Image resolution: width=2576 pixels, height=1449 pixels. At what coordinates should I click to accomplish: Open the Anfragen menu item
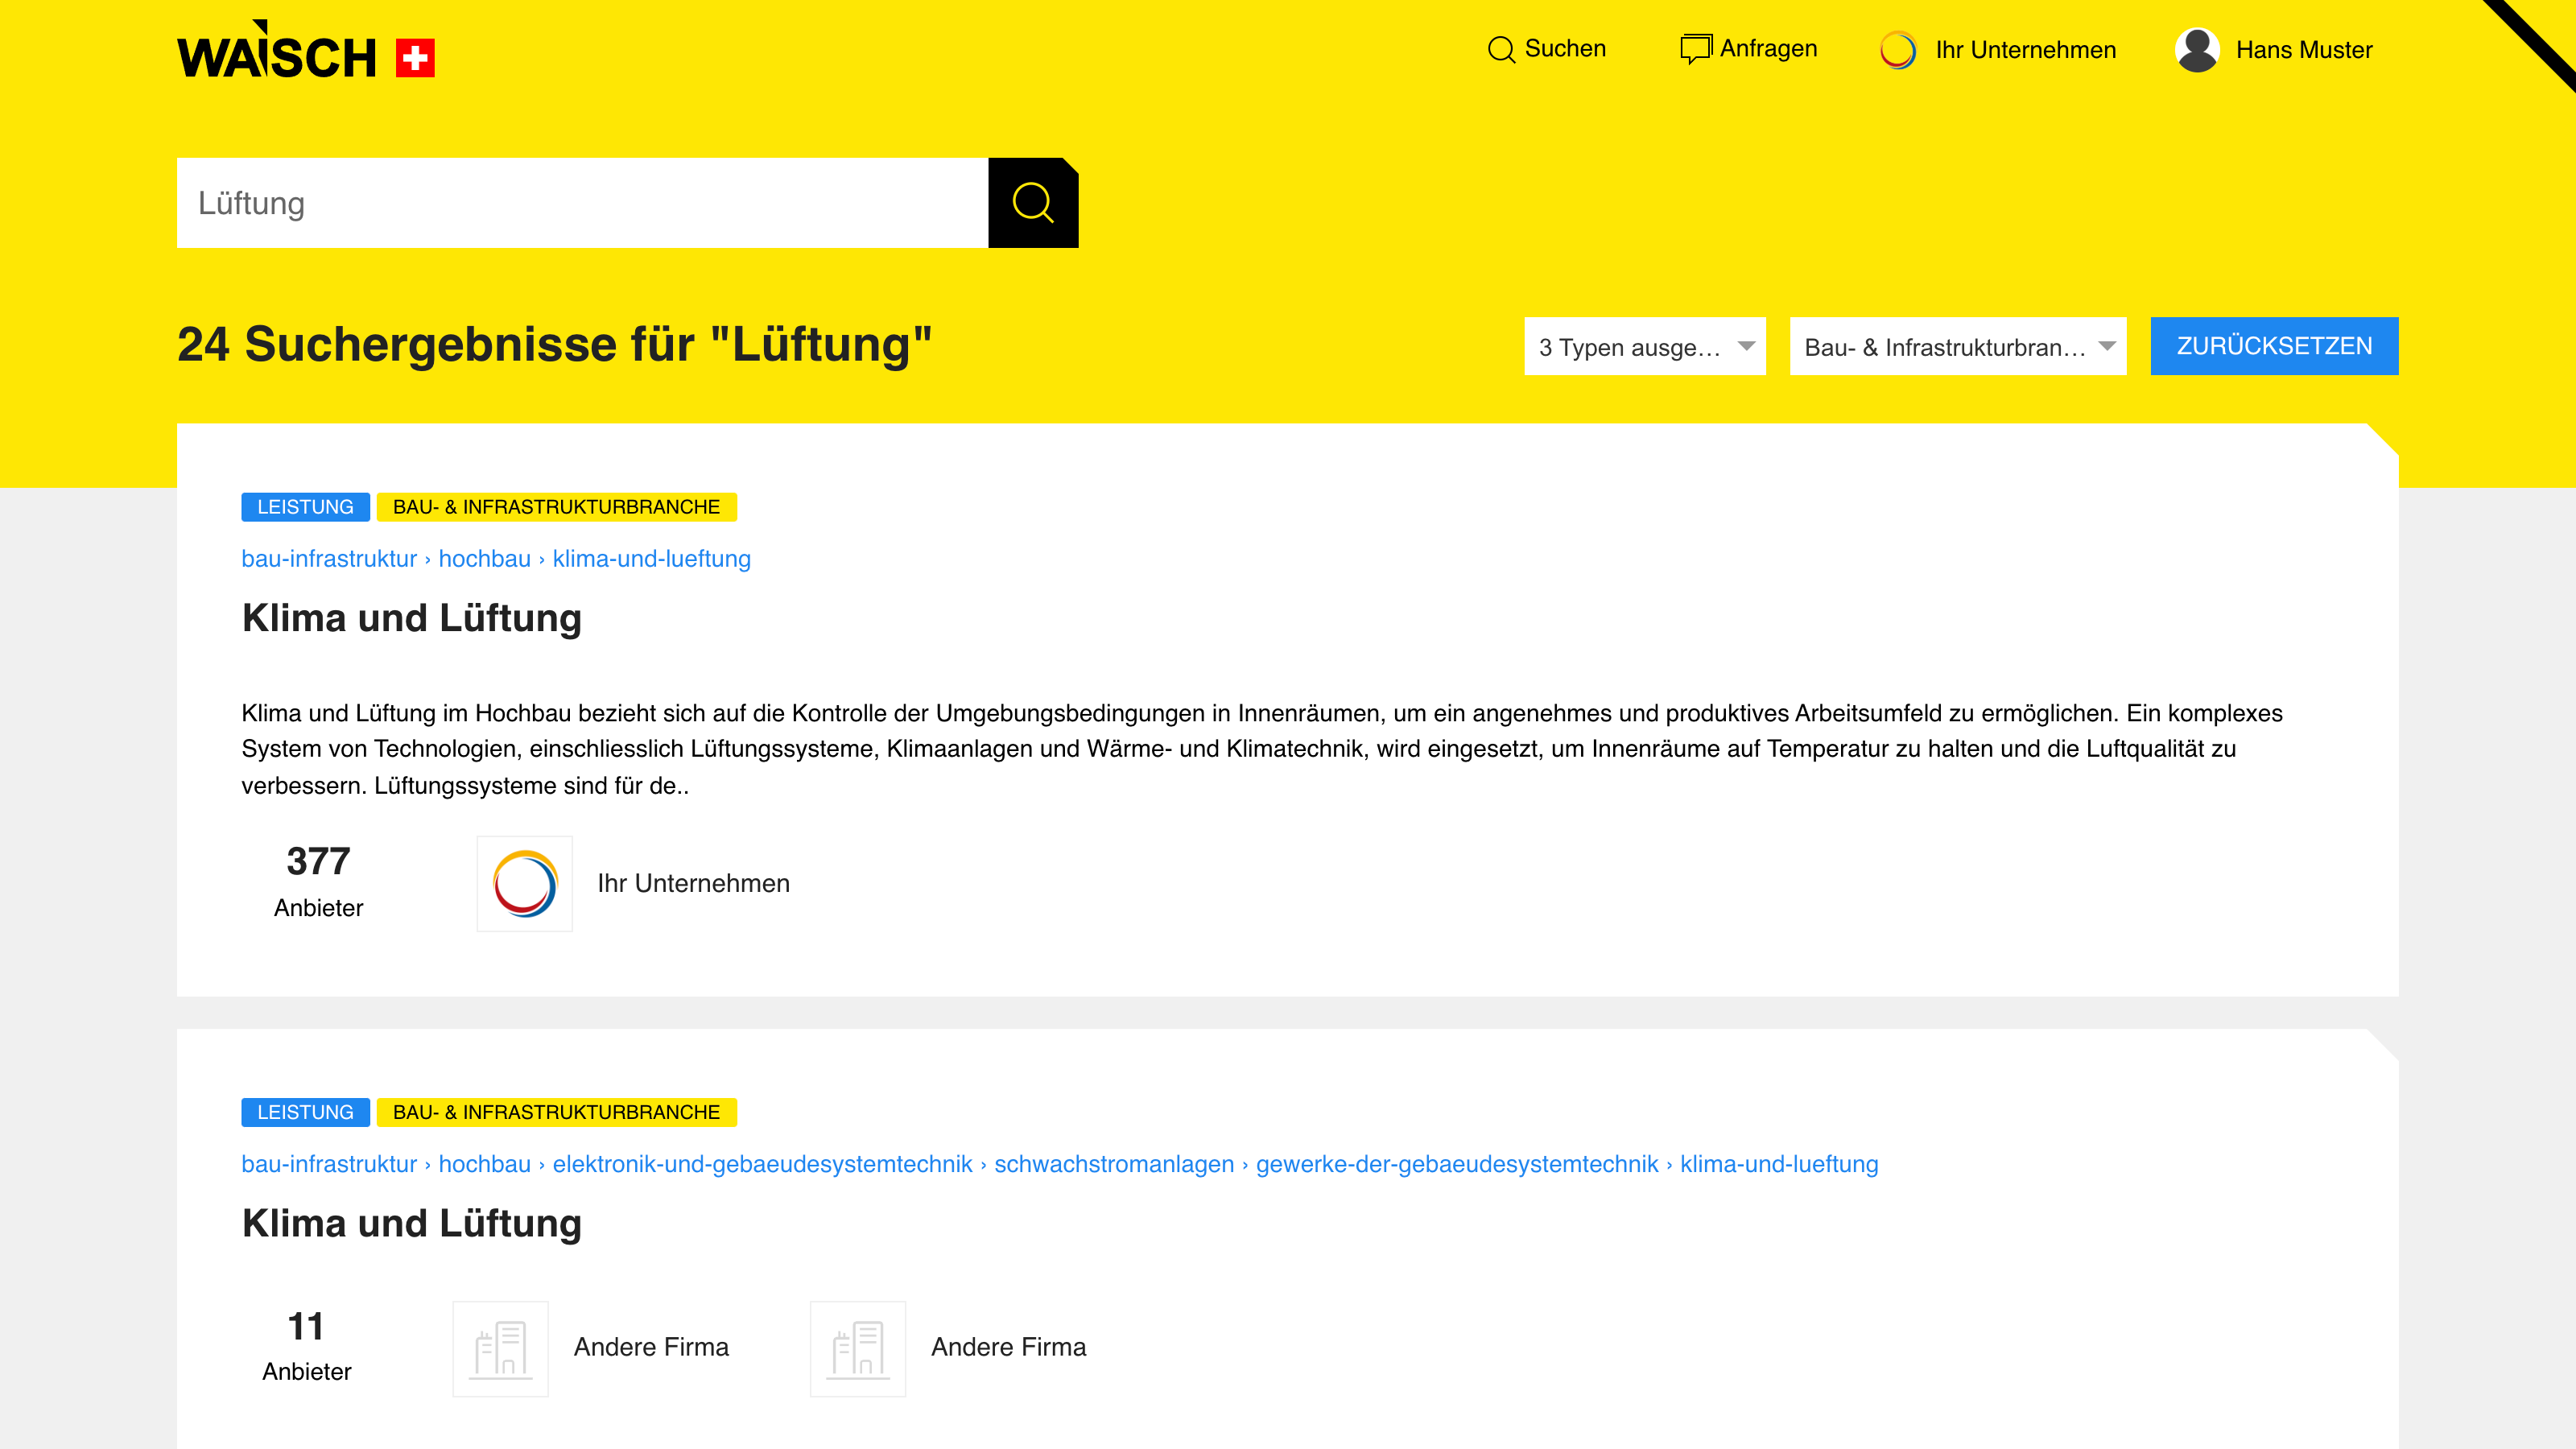click(1749, 49)
